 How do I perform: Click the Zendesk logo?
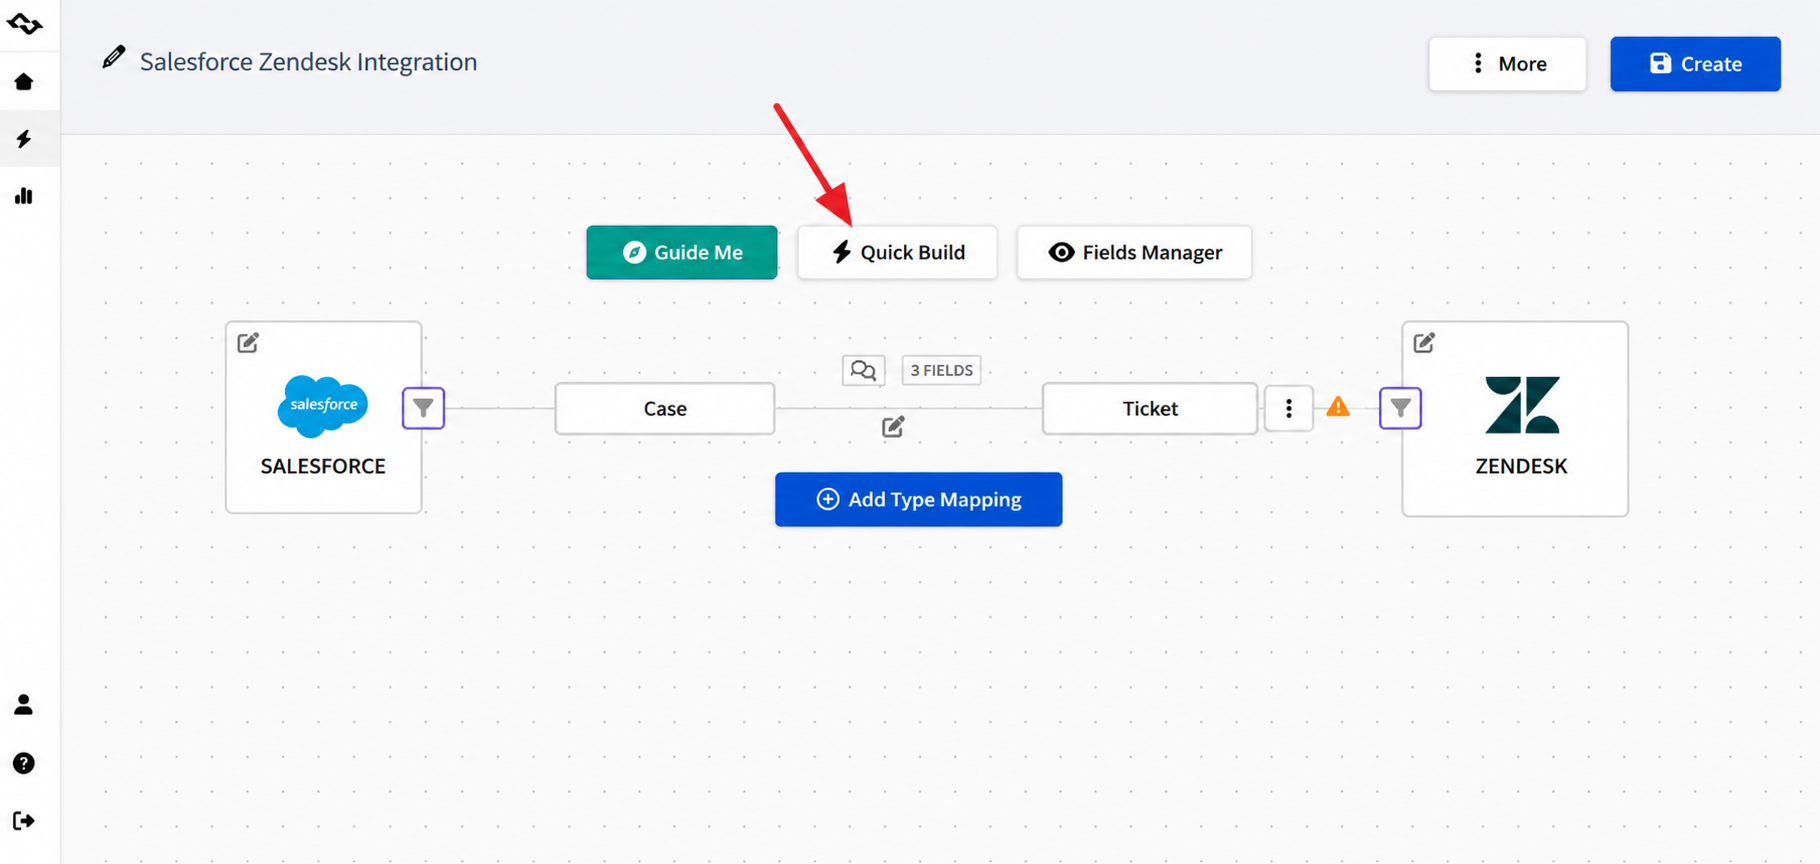tap(1522, 405)
